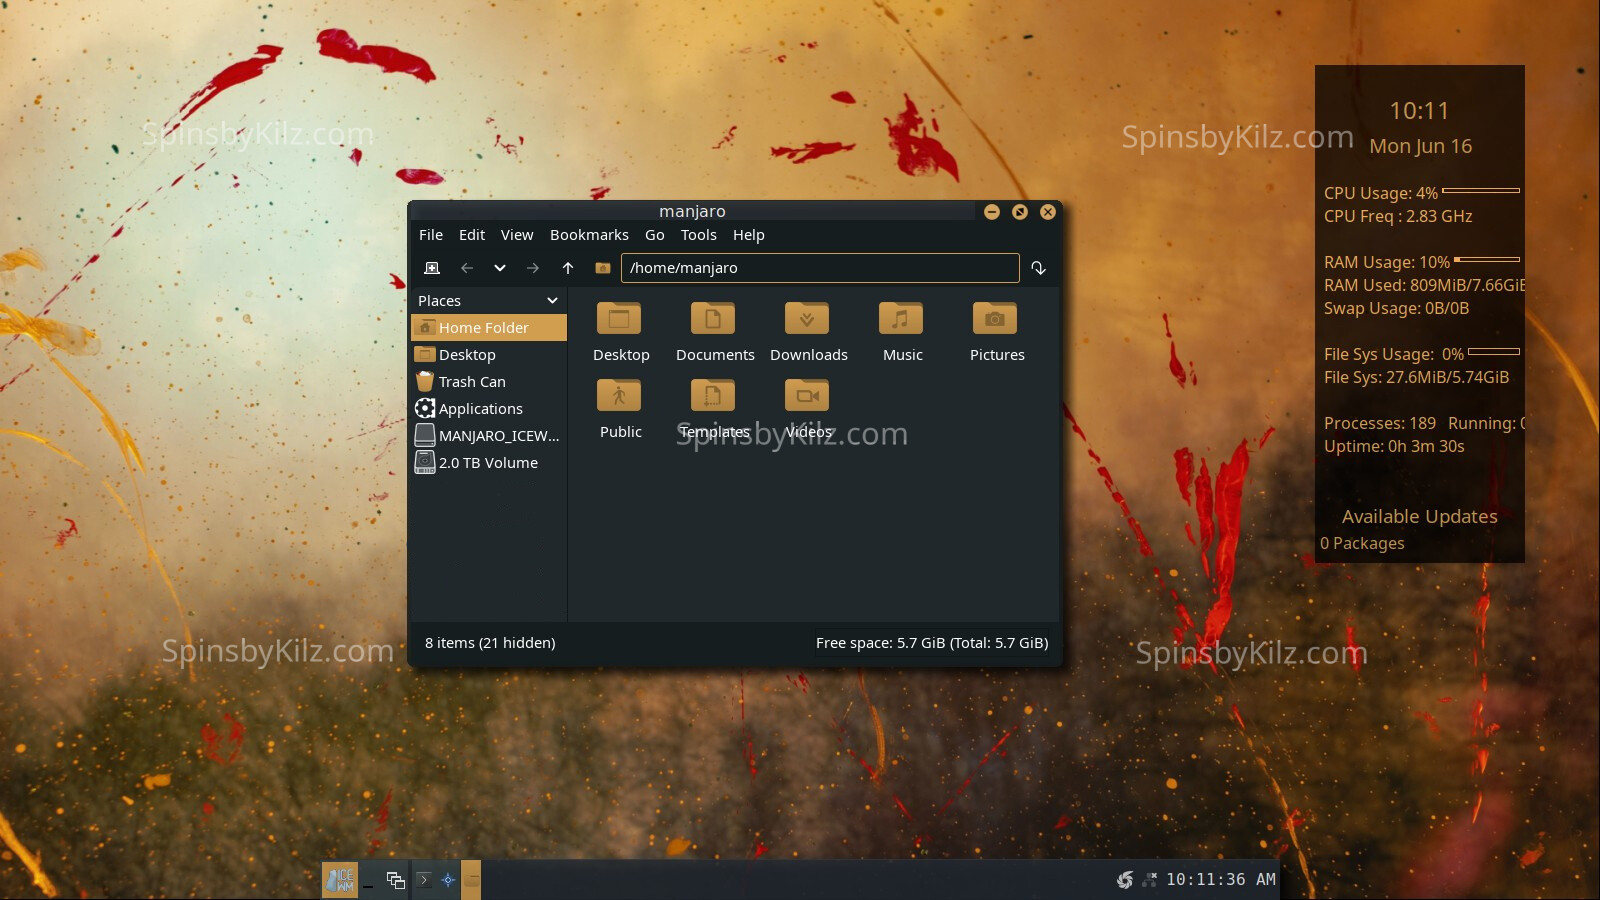Open Applications in the sidebar
1600x900 pixels.
click(489, 409)
